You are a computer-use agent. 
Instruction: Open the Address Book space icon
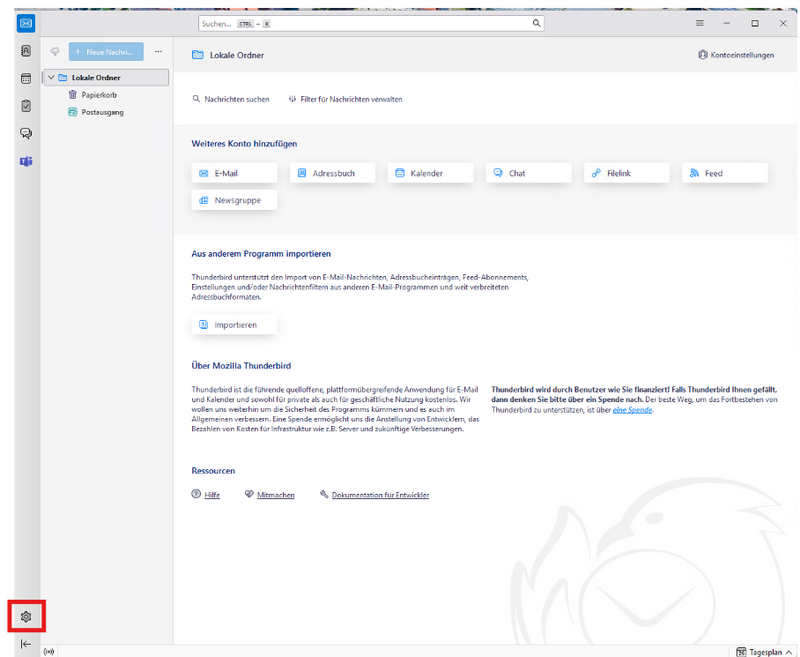point(26,51)
